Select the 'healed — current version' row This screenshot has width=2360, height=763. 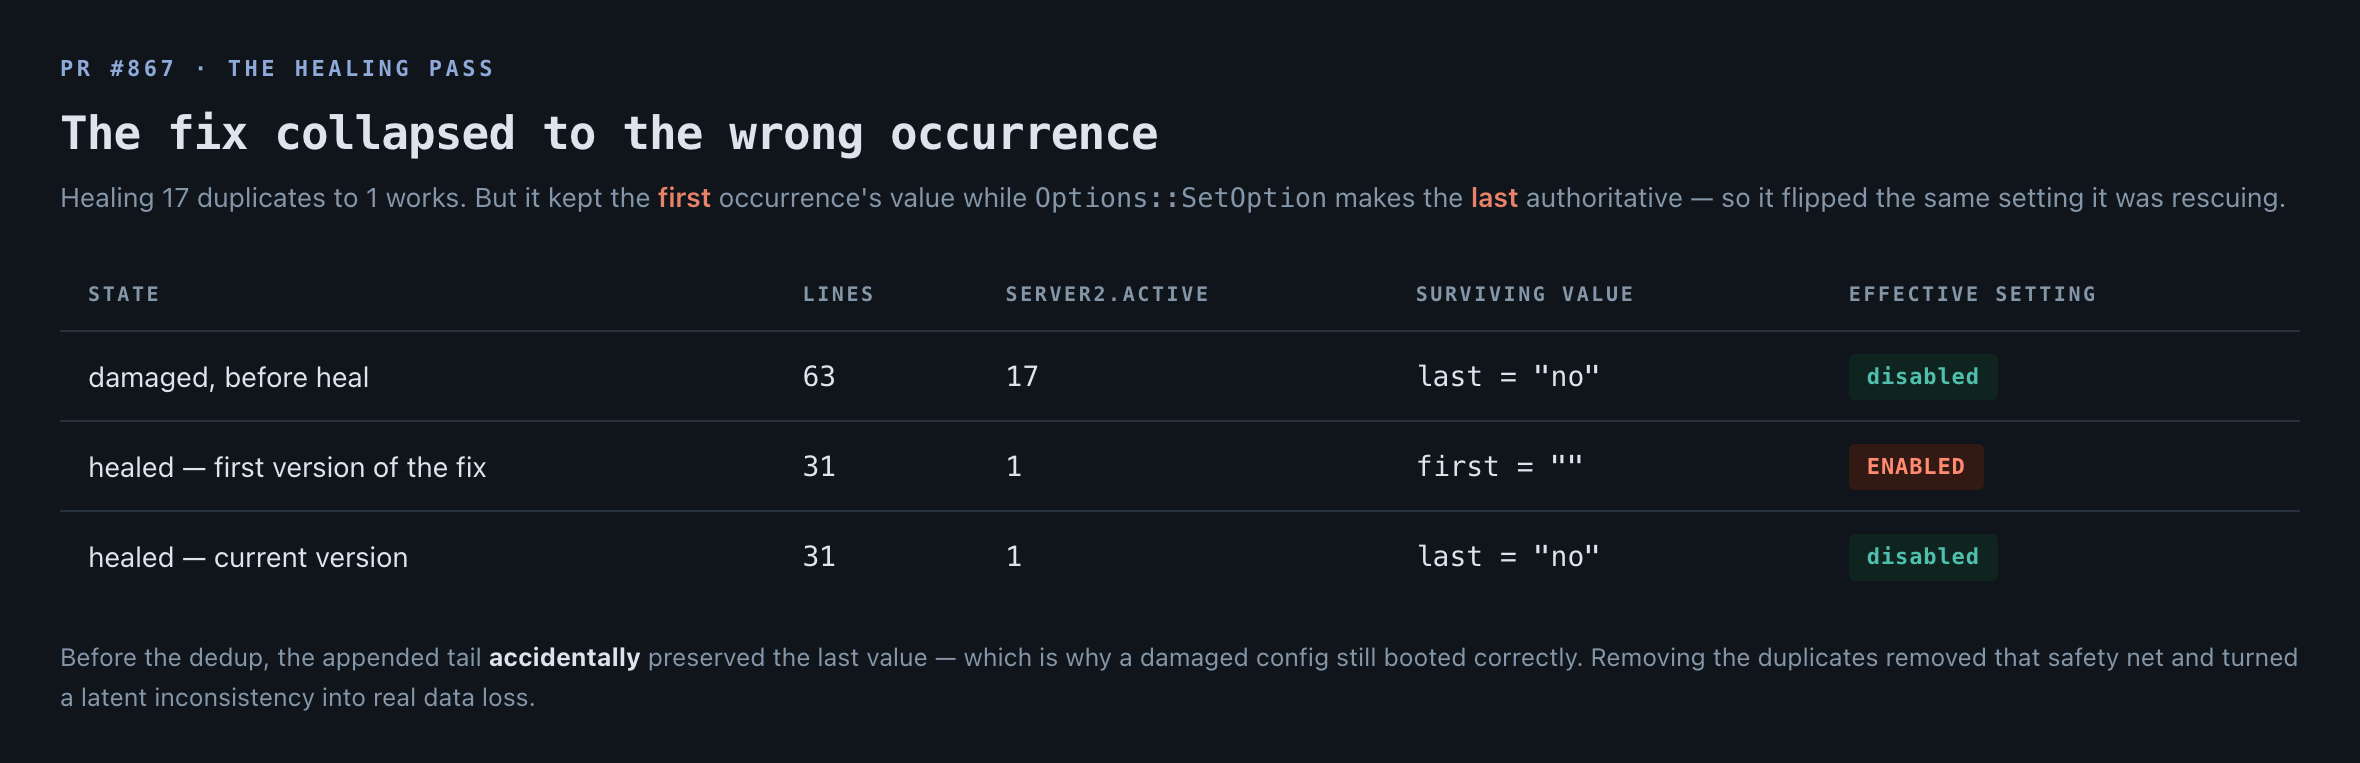click(1180, 557)
